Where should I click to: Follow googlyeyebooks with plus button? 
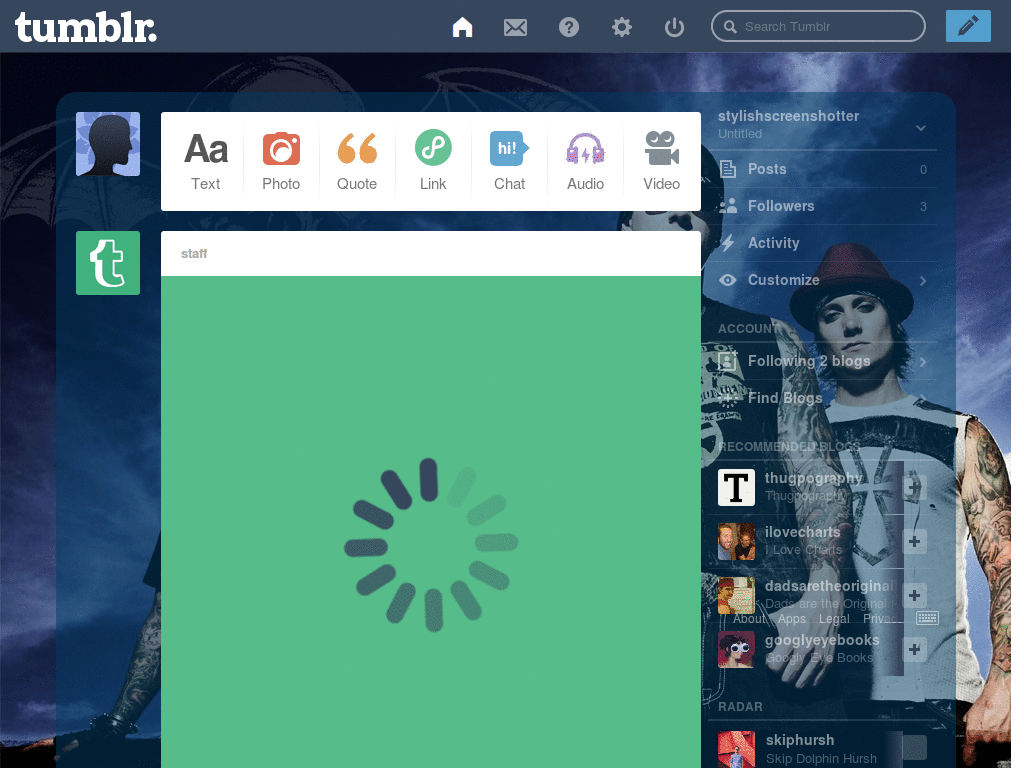tap(914, 649)
